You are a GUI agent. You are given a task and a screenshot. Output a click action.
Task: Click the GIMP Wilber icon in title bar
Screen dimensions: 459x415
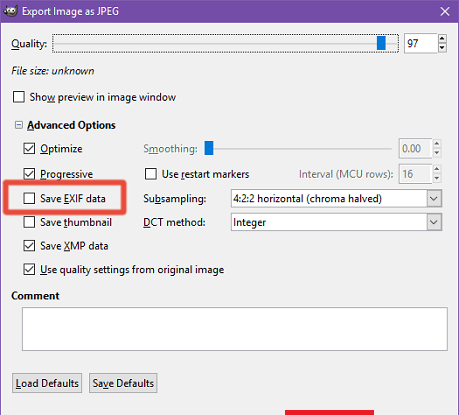(x=10, y=11)
